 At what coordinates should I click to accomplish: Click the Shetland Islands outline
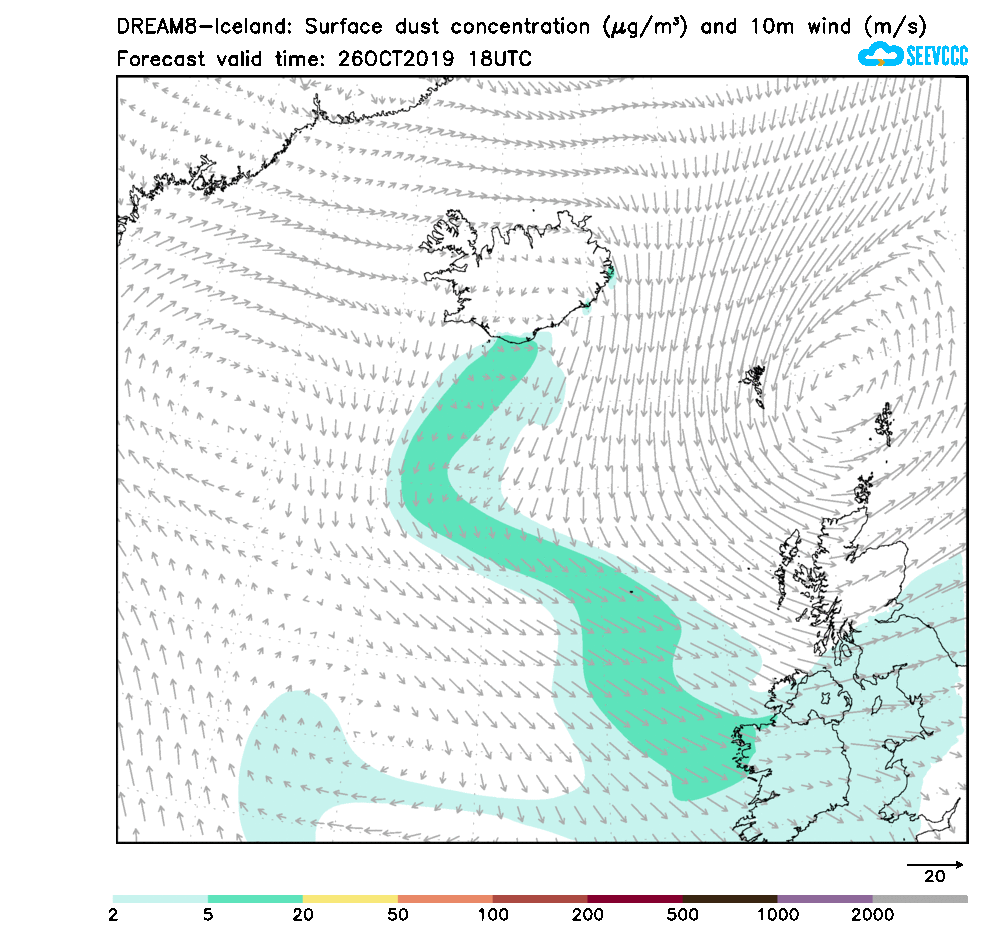click(884, 423)
